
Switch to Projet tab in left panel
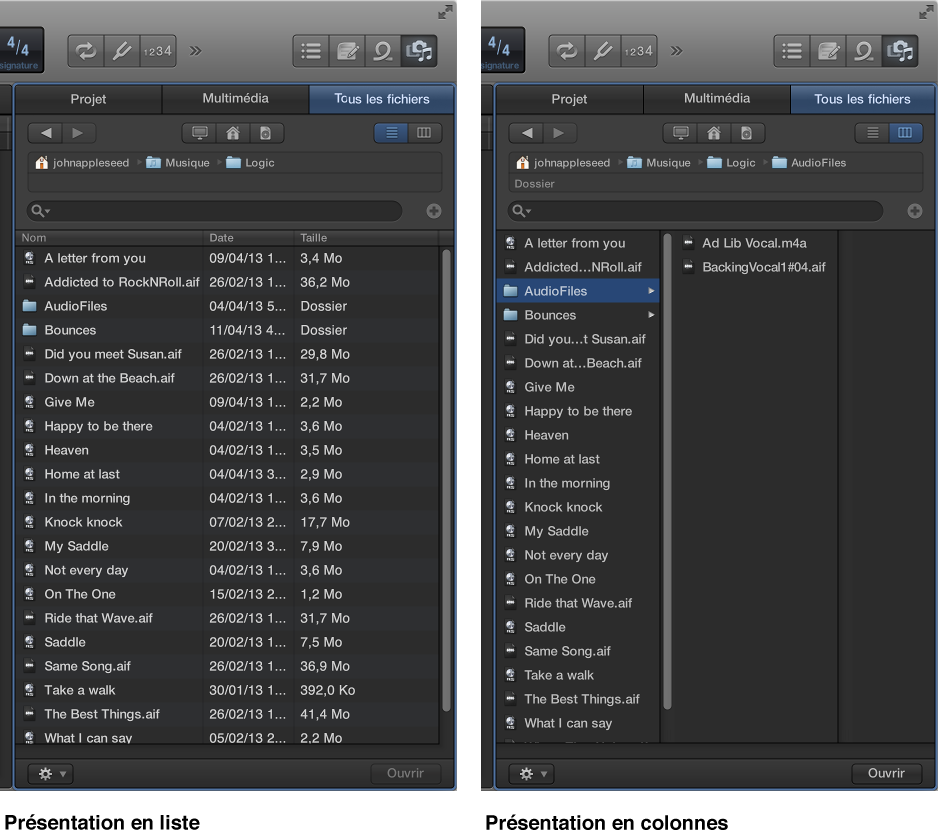88,99
